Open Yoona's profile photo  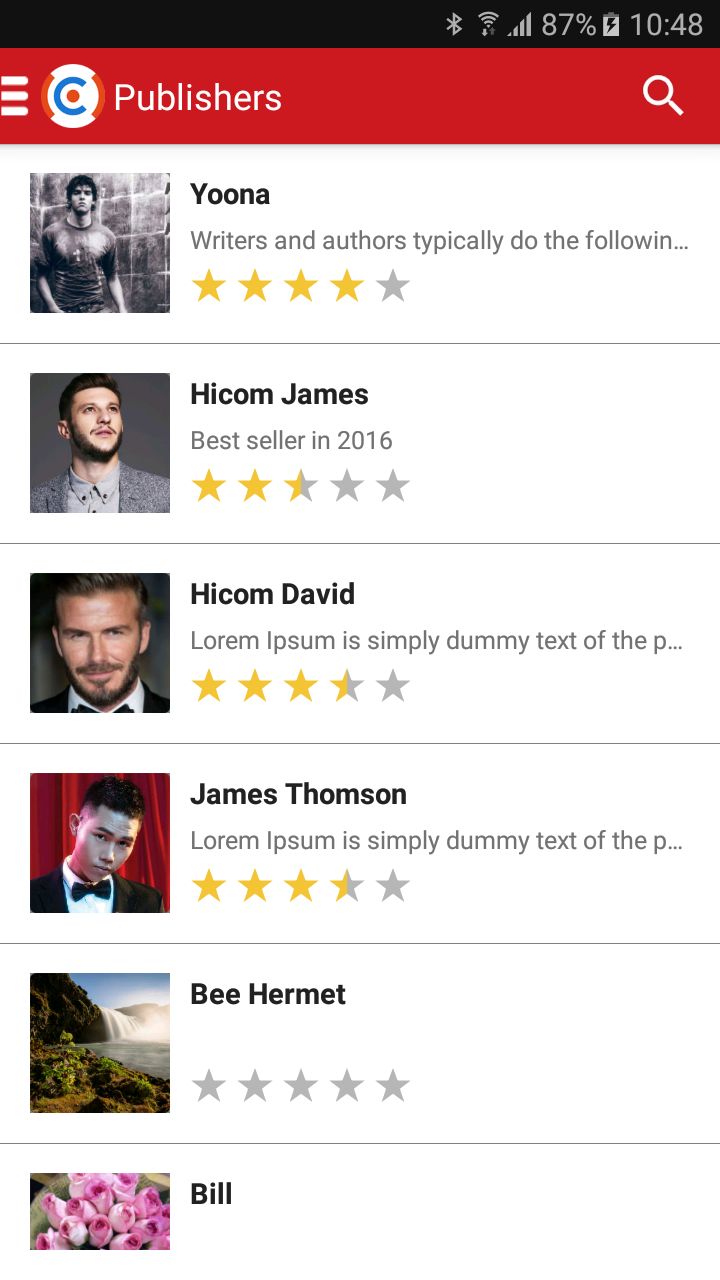point(100,243)
